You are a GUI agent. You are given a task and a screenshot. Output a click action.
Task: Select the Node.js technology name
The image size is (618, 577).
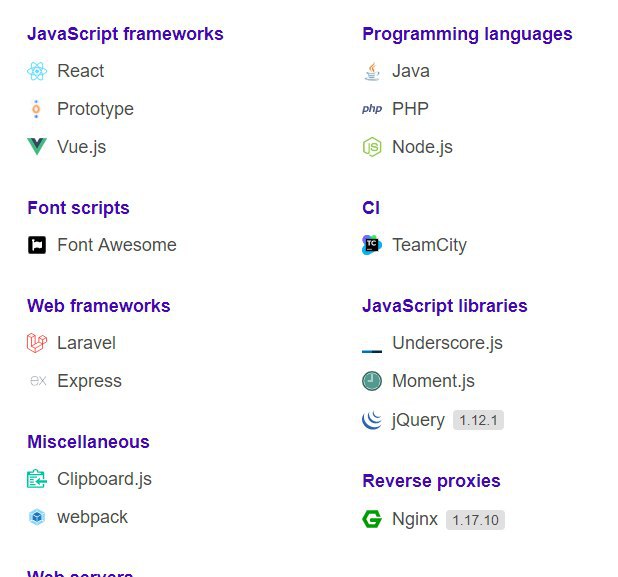click(423, 147)
